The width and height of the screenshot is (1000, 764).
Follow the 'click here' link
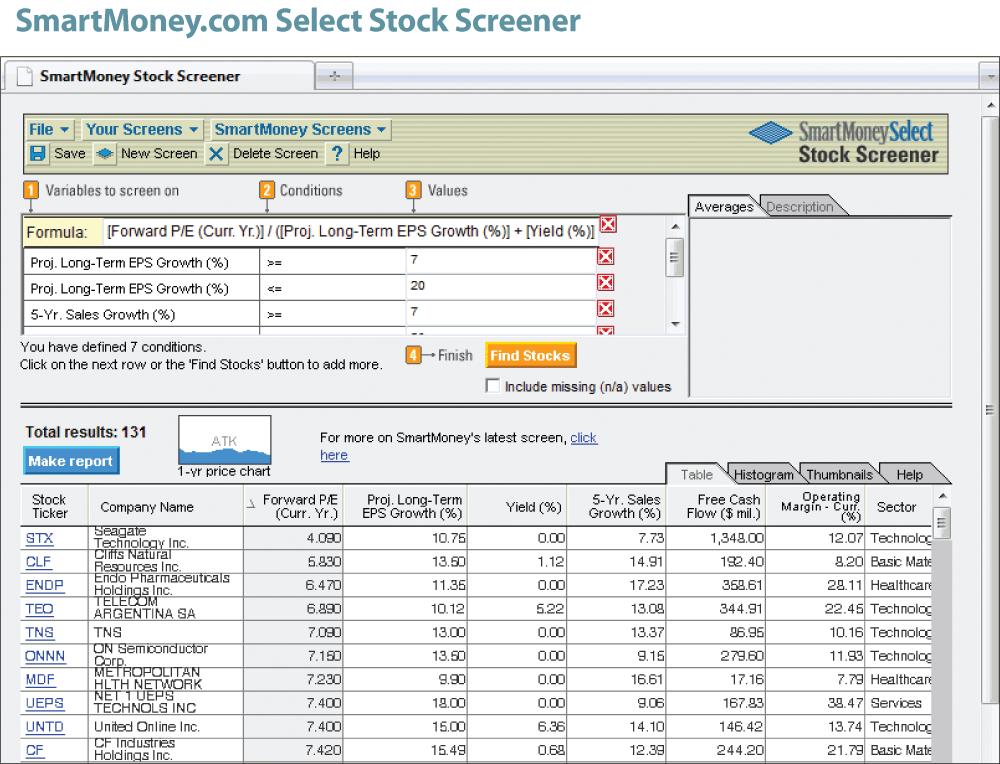coord(584,437)
